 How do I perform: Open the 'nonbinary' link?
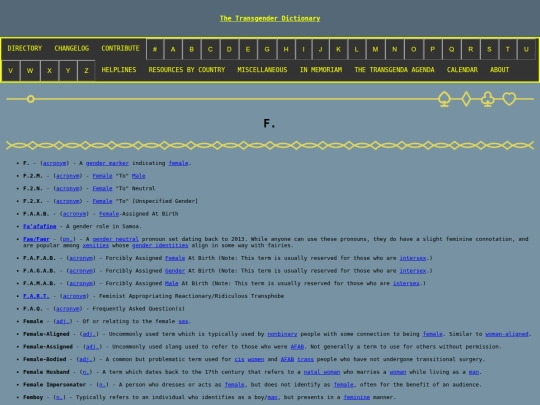pyautogui.click(x=282, y=334)
